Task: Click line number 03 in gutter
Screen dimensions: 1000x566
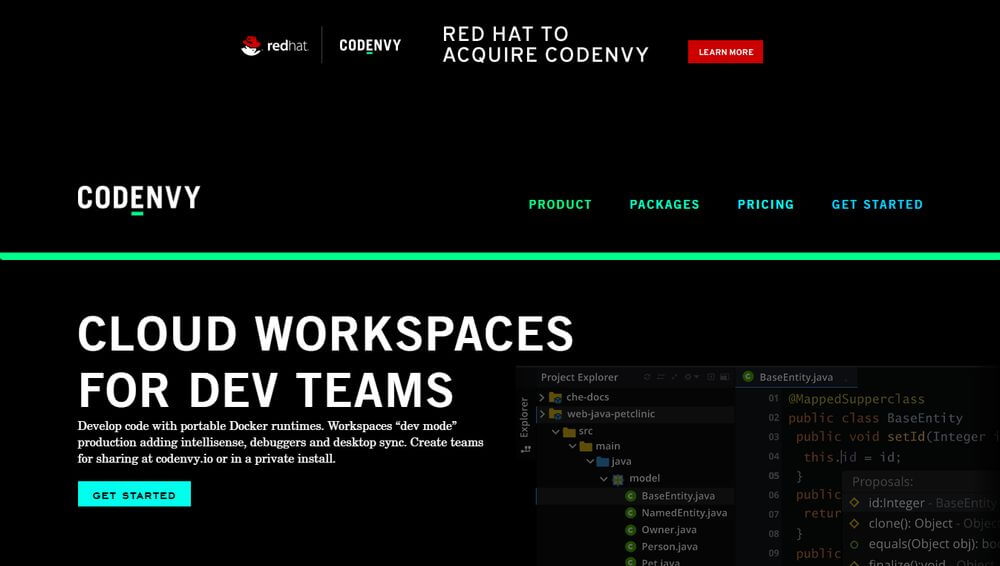Action: coord(774,437)
